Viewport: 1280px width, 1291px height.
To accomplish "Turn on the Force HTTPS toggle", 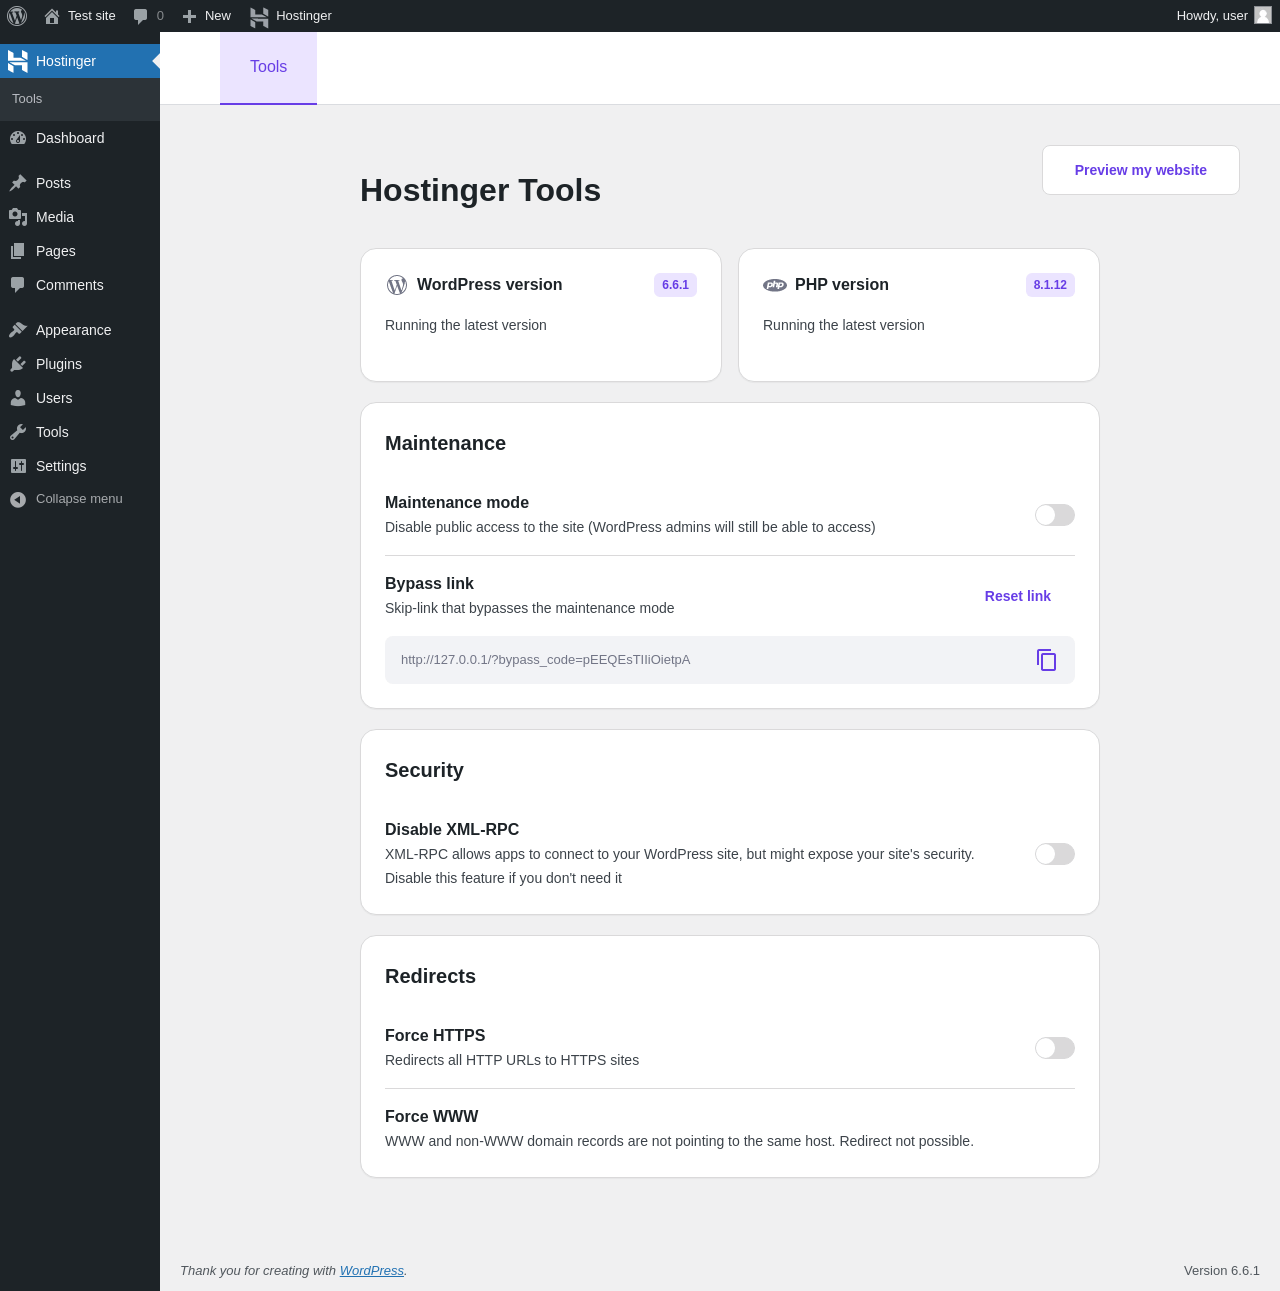I will [x=1055, y=1048].
